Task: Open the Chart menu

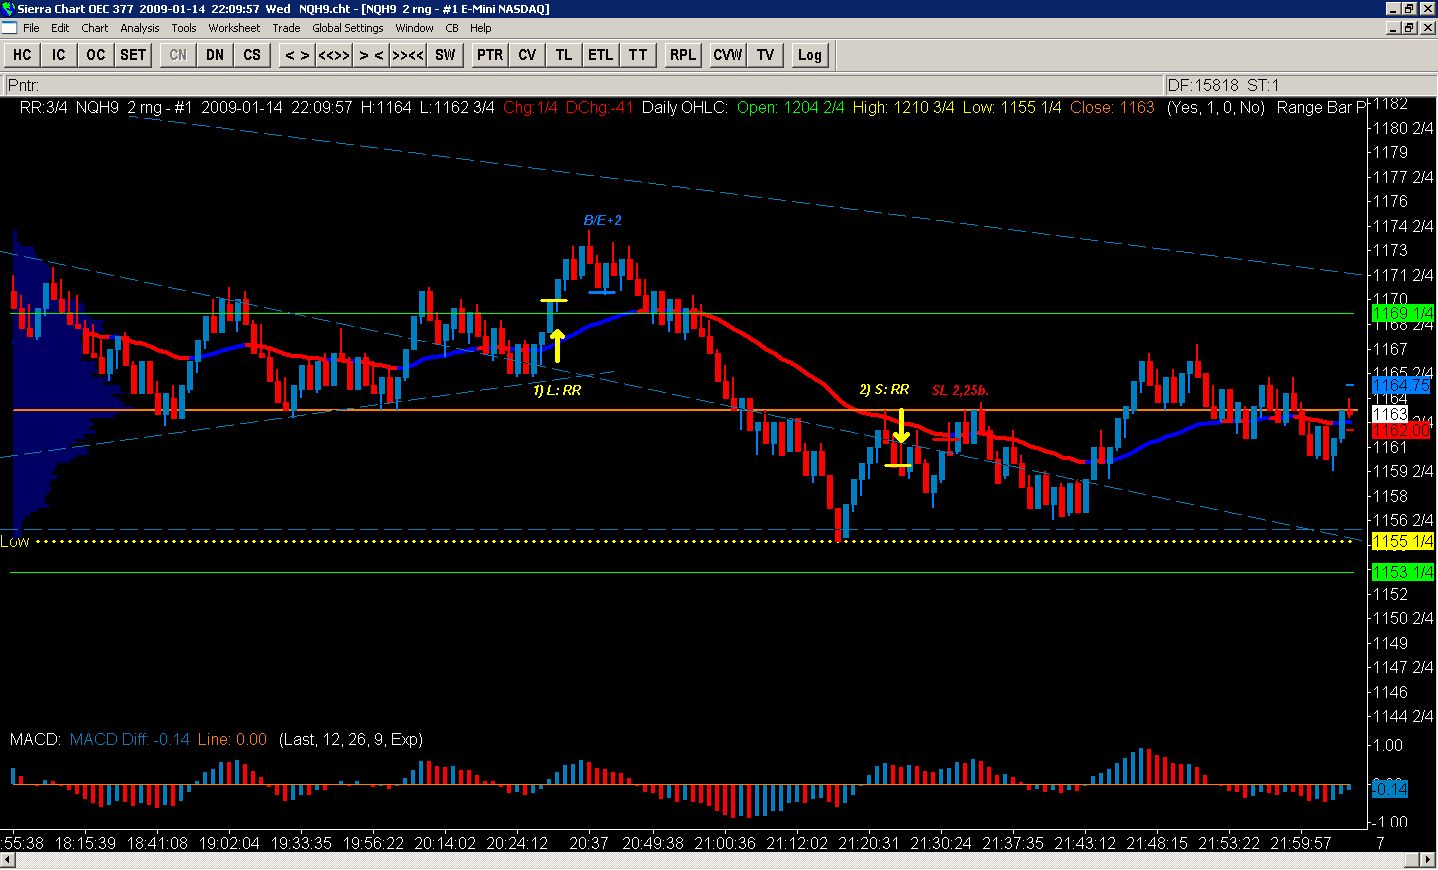Action: 95,28
